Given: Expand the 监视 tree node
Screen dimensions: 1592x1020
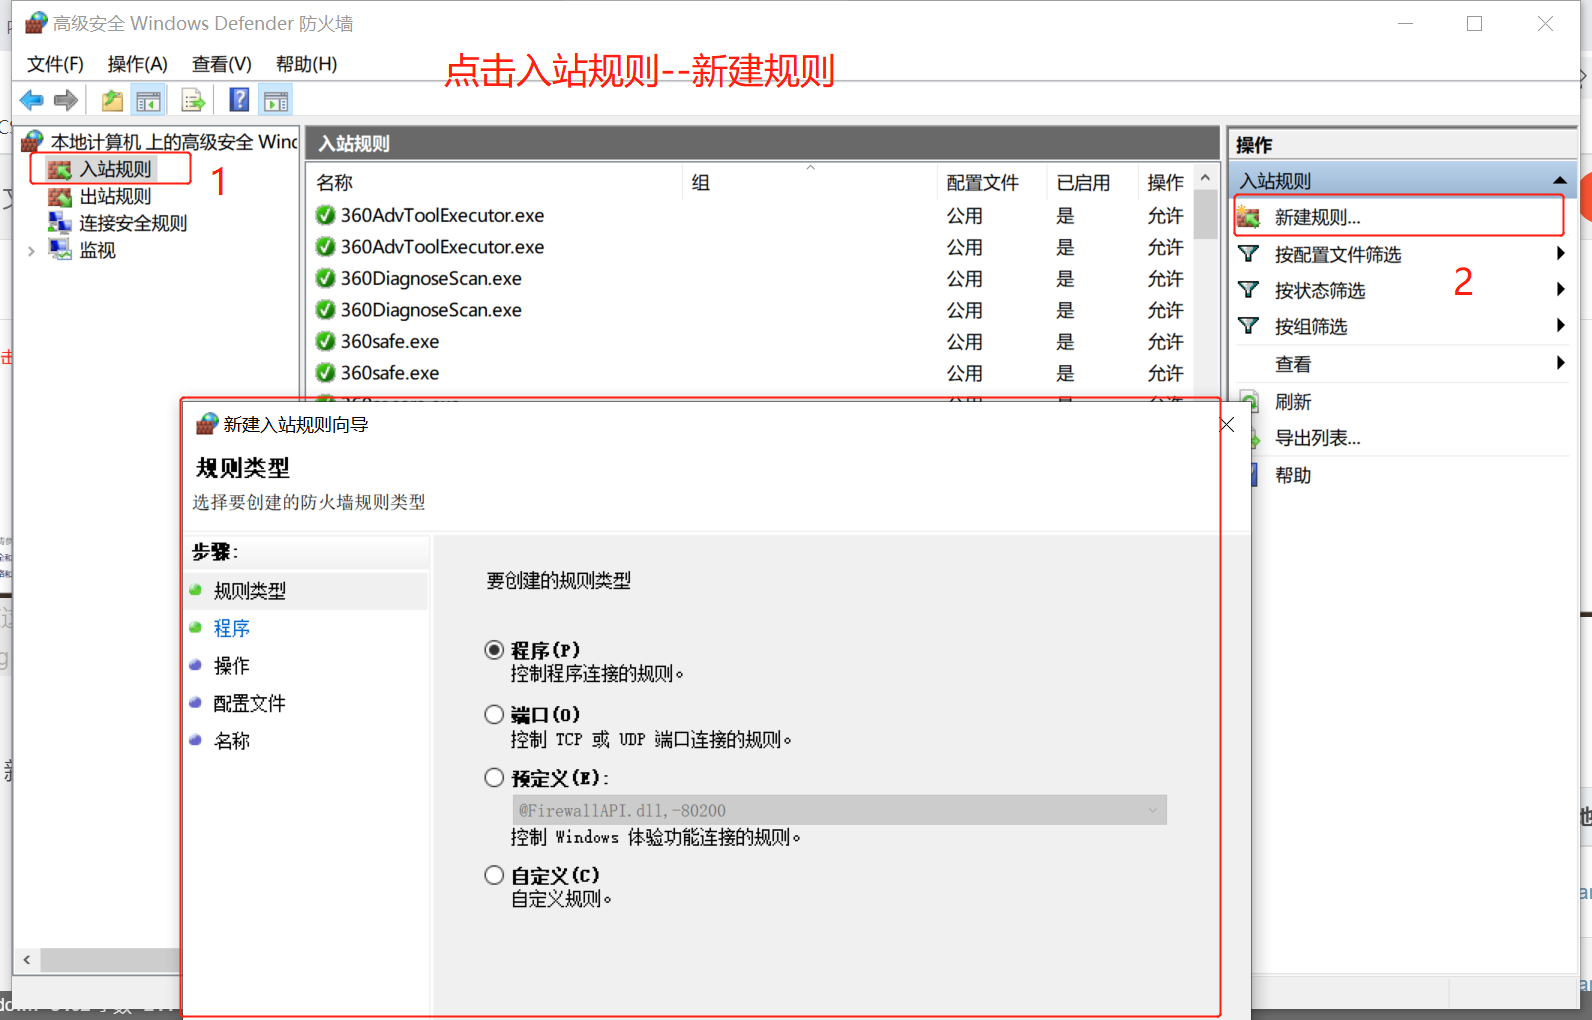Looking at the screenshot, I should 31,251.
